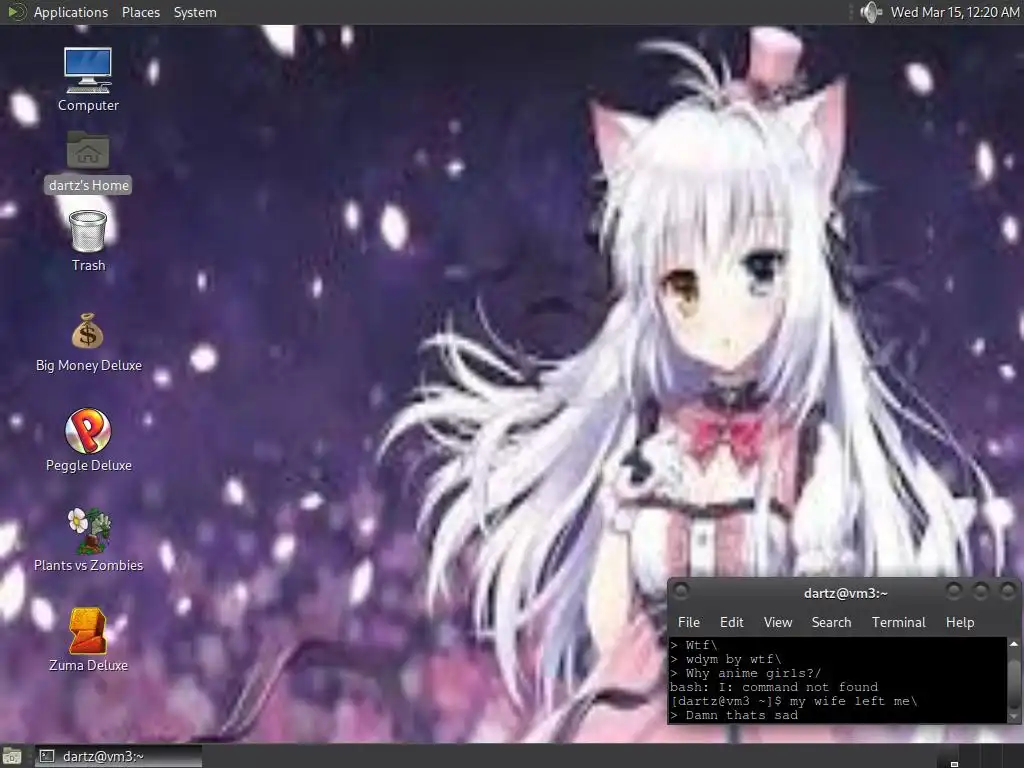
Task: Open the Applications menu
Action: (71, 12)
